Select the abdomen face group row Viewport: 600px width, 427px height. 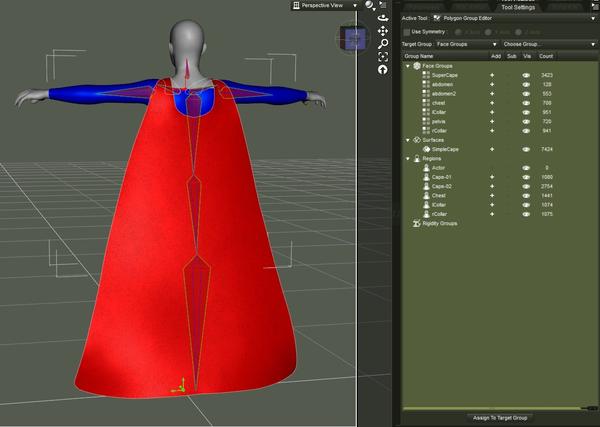(499, 85)
